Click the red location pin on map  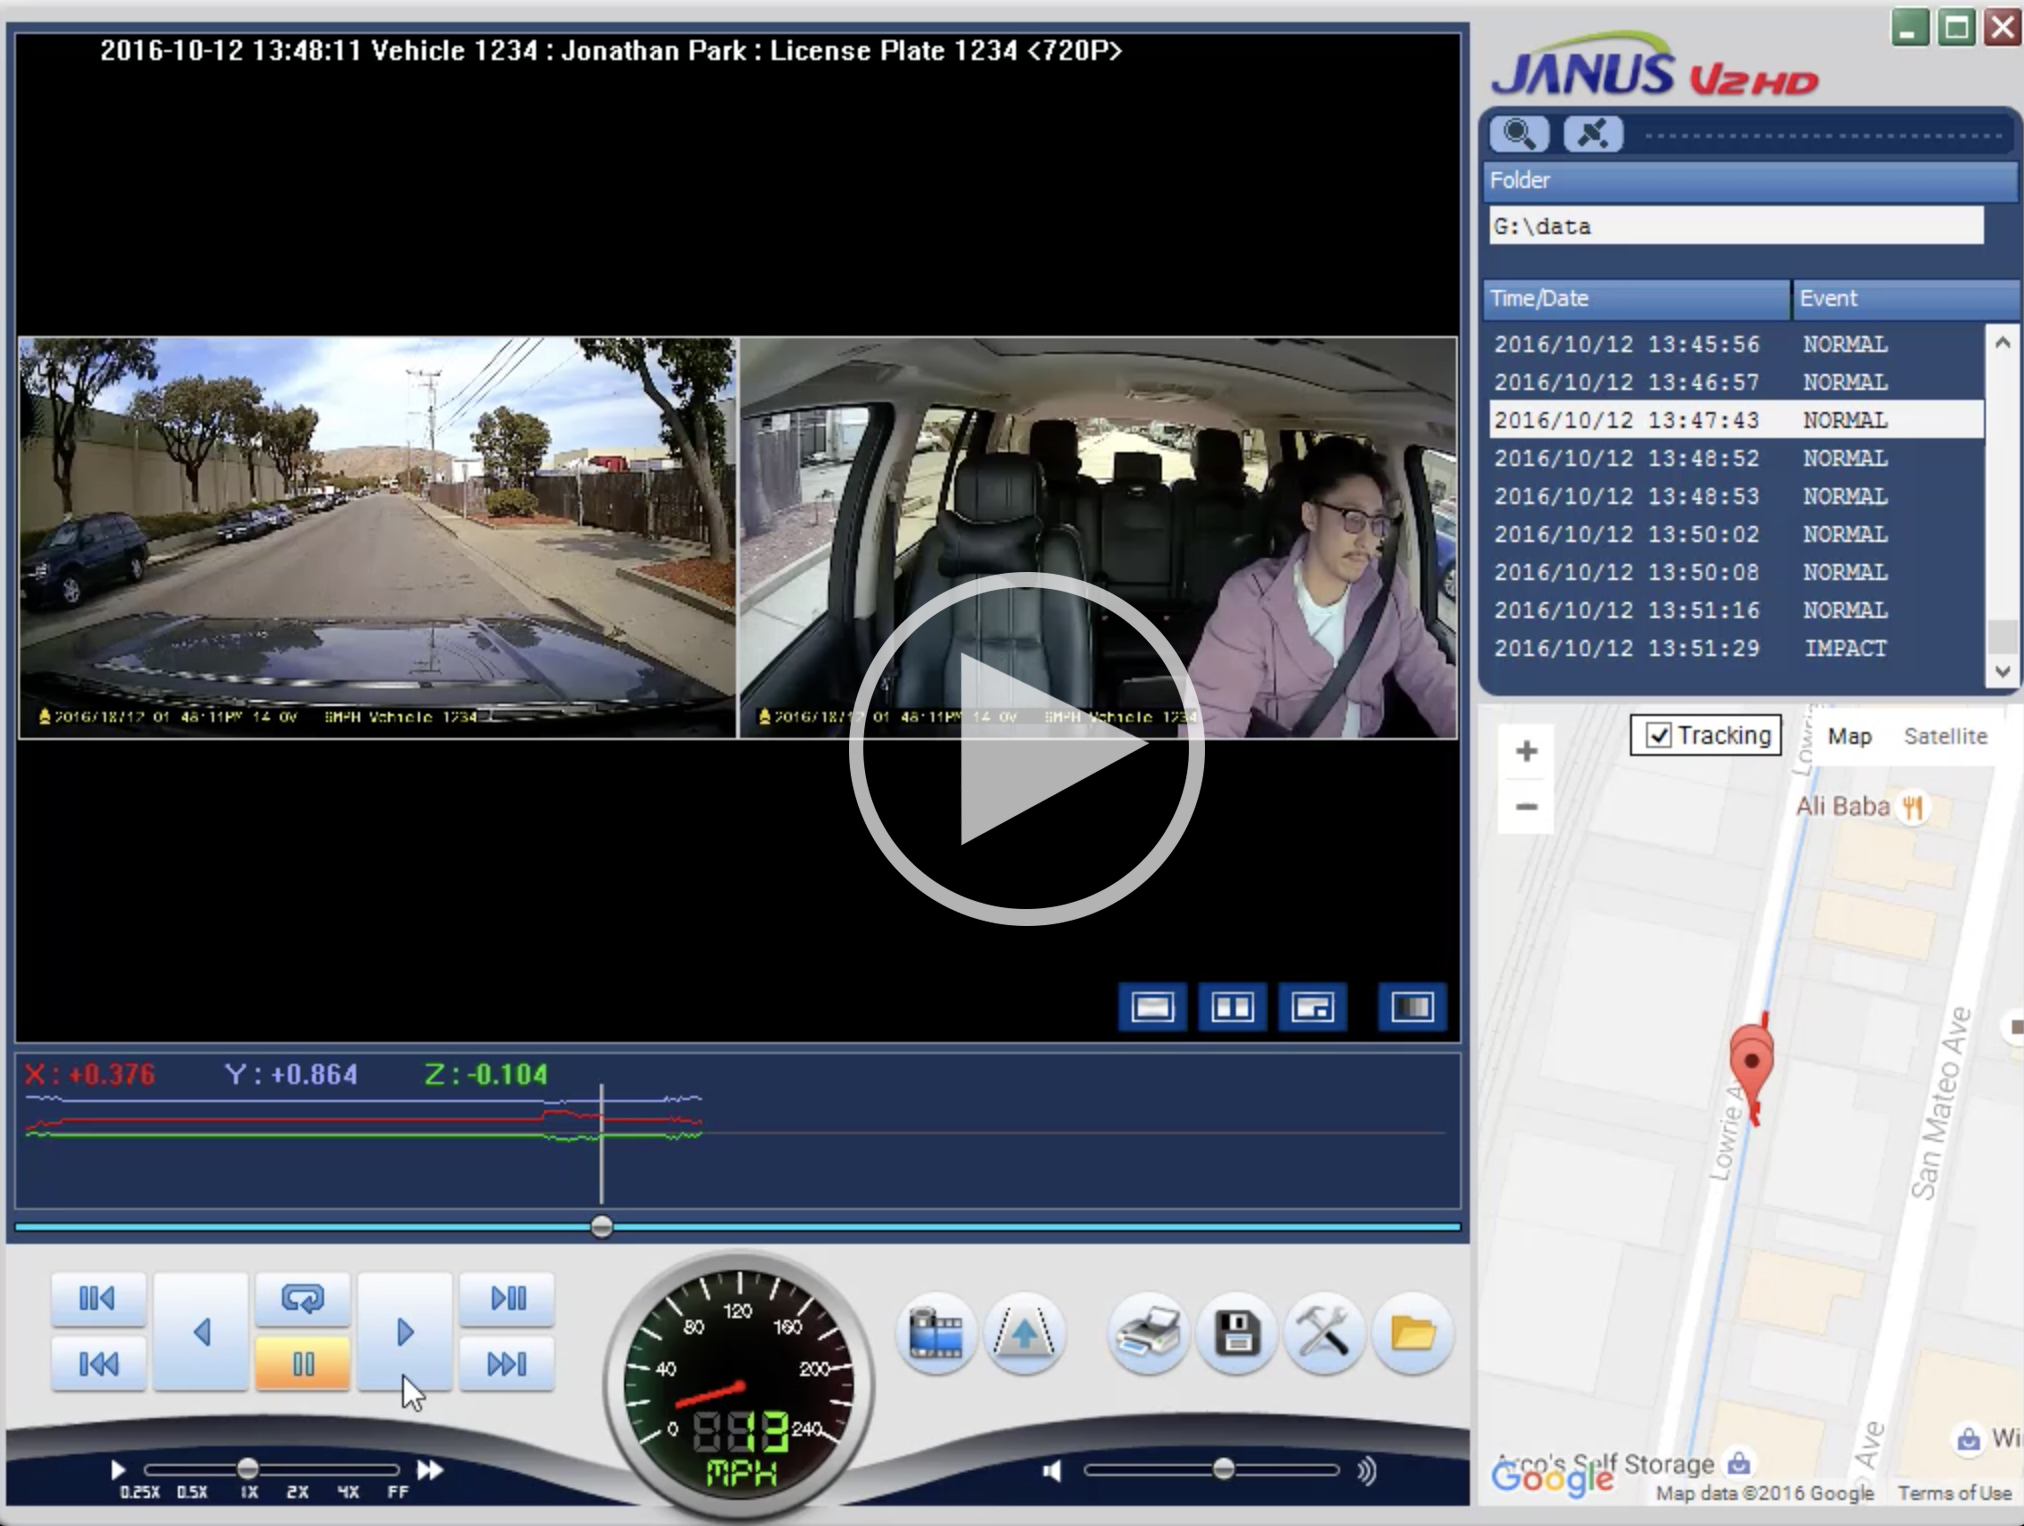1751,1063
